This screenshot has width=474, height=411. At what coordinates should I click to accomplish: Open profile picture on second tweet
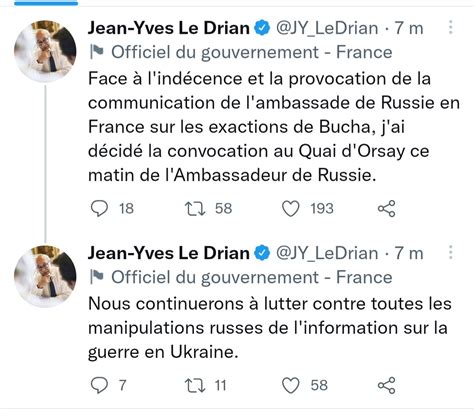(x=45, y=276)
